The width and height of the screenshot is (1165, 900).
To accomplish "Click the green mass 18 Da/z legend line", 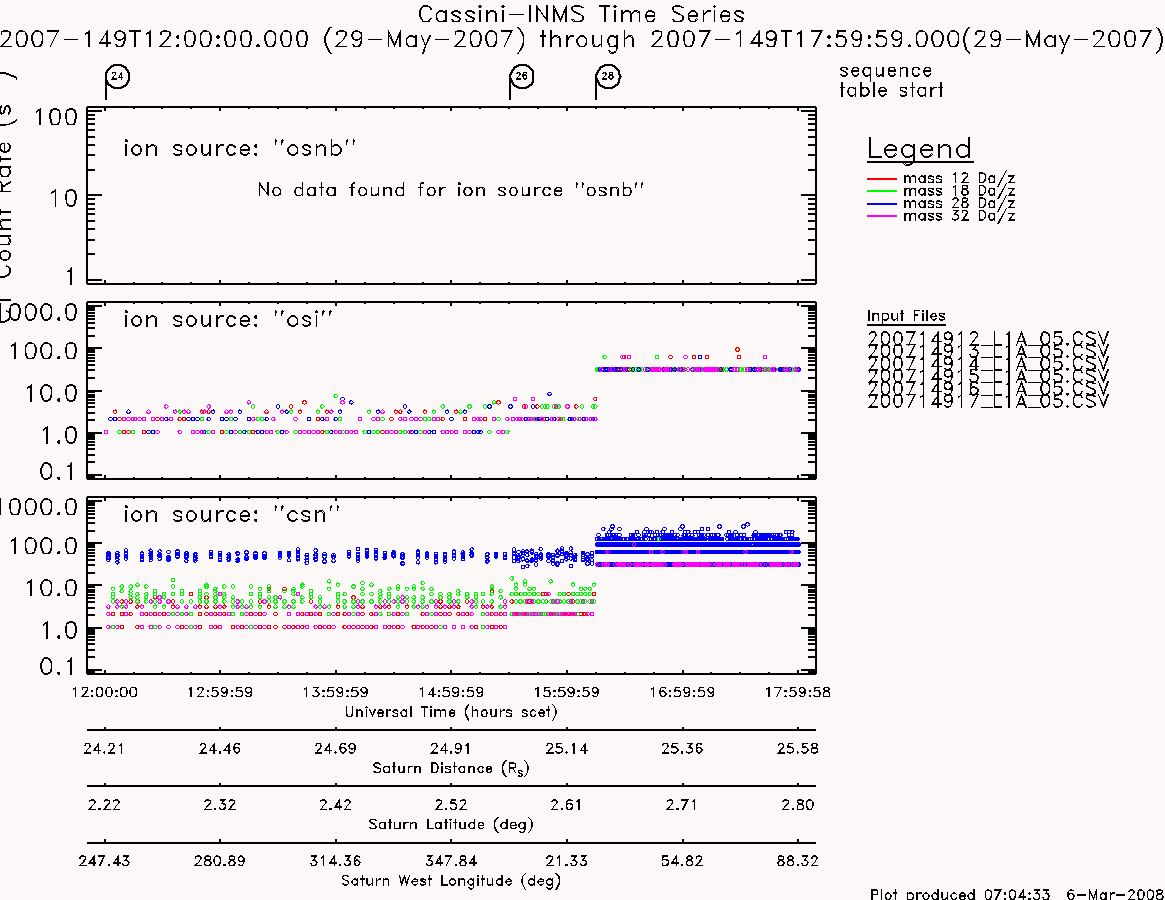I will (x=882, y=192).
